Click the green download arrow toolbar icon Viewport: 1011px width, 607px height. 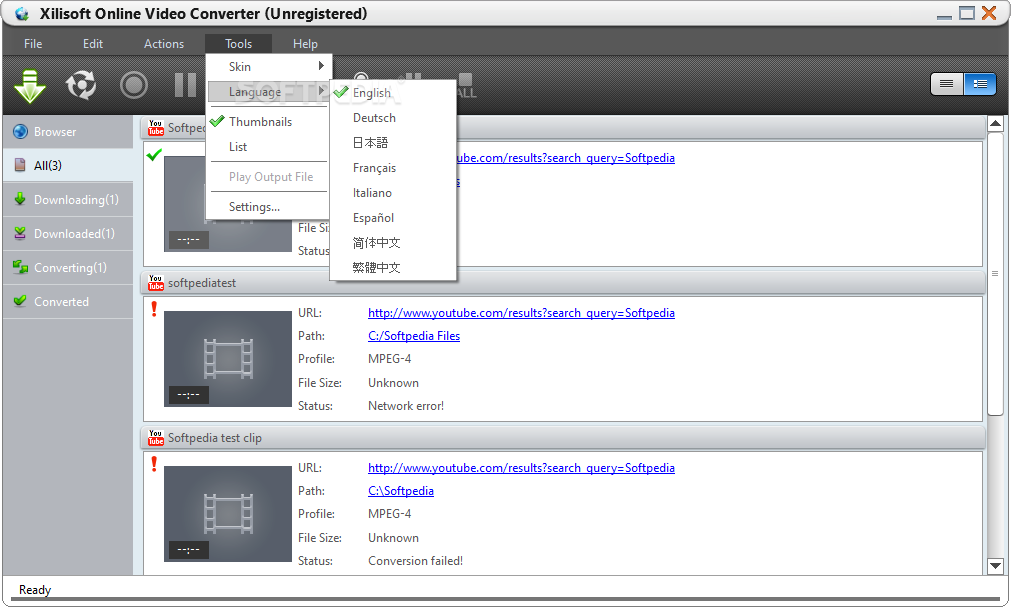(30, 86)
